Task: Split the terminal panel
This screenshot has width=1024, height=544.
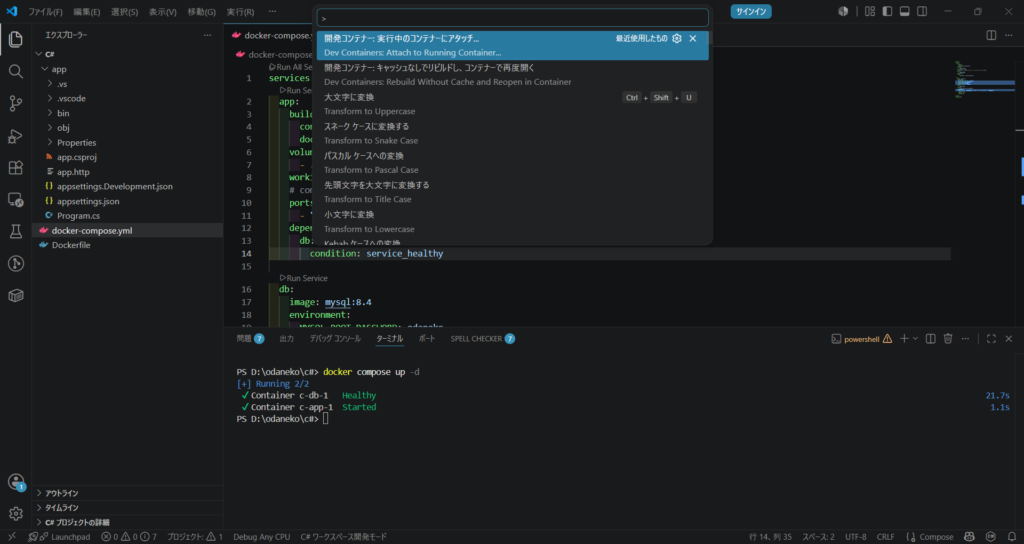Action: click(931, 338)
